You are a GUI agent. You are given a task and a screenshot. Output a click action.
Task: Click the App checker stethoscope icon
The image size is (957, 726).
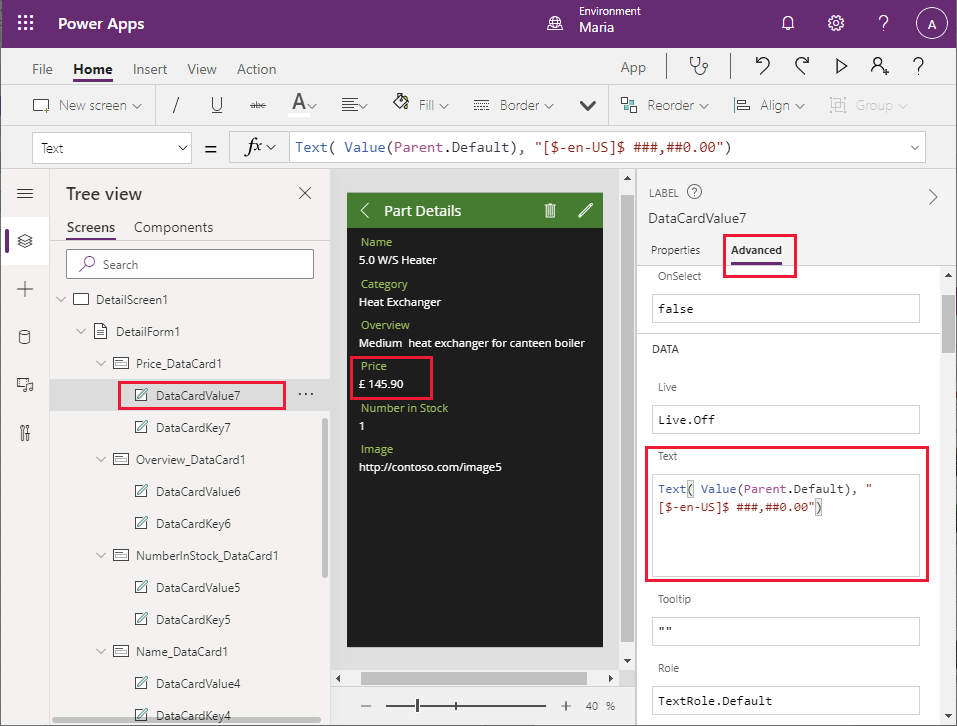point(699,67)
